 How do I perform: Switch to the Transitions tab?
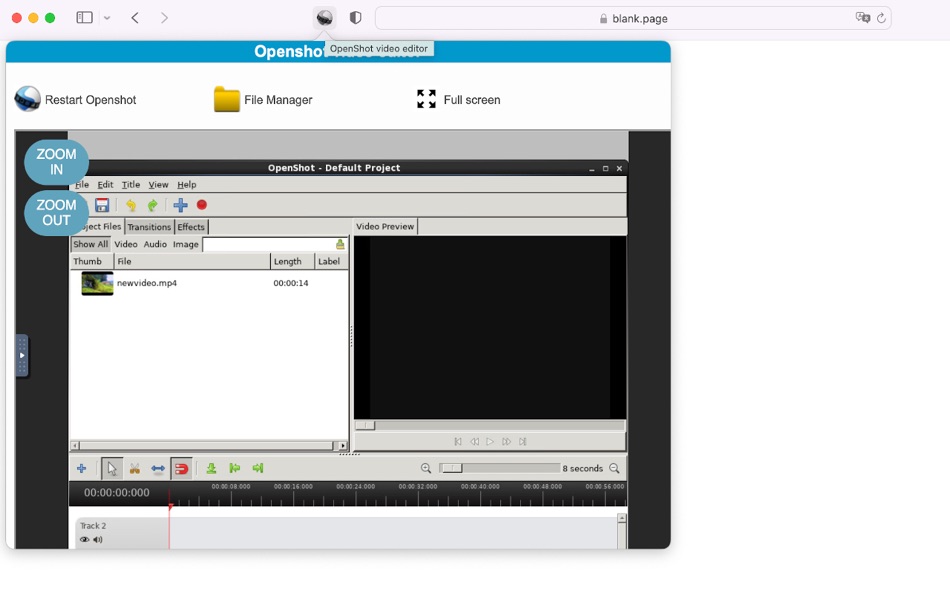tap(149, 227)
